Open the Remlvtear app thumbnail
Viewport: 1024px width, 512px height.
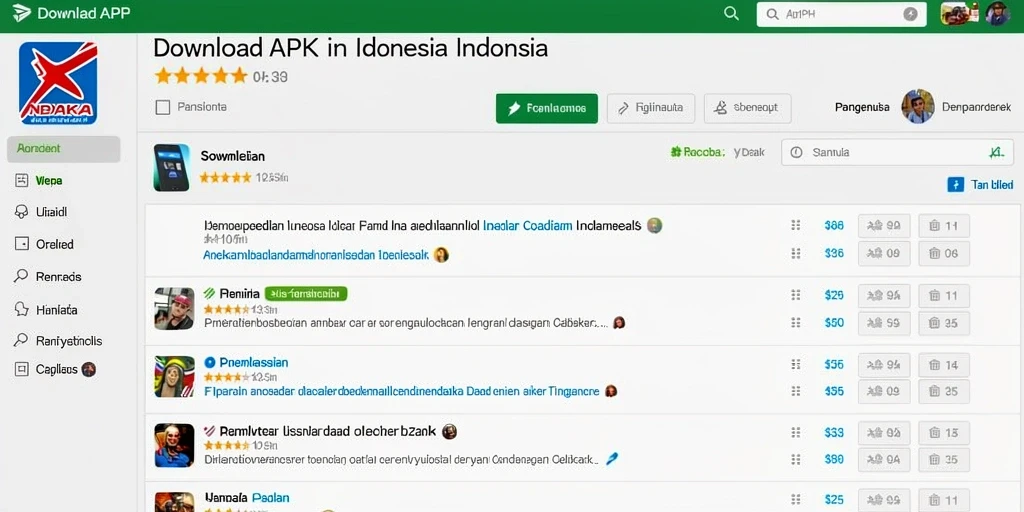[x=174, y=445]
